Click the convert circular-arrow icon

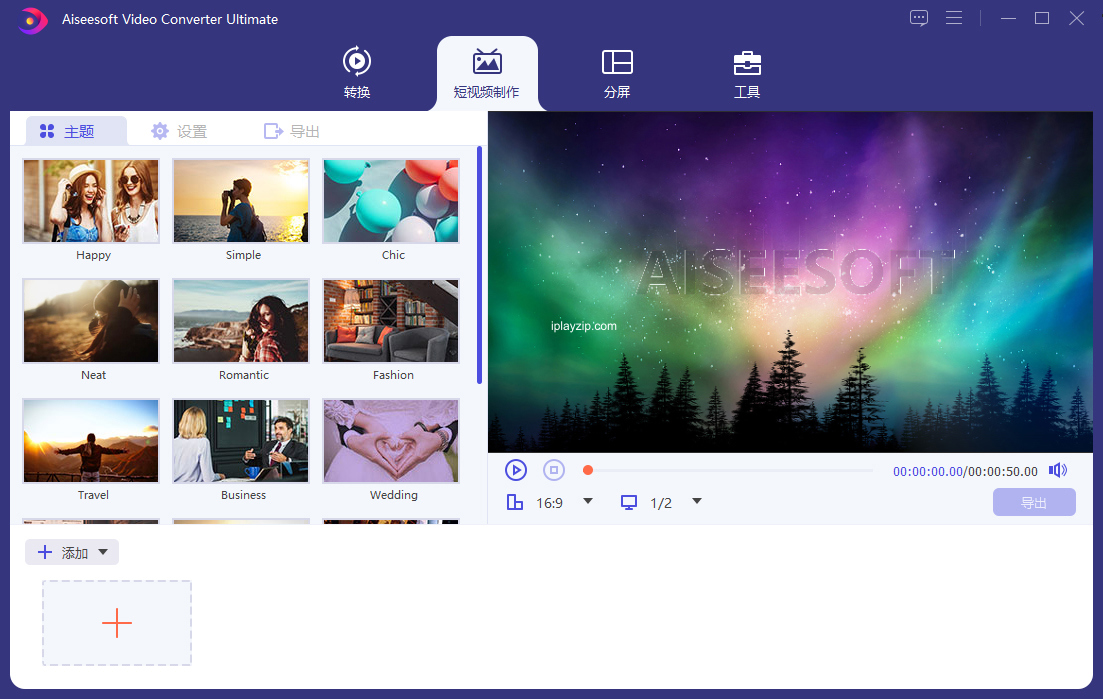(357, 62)
